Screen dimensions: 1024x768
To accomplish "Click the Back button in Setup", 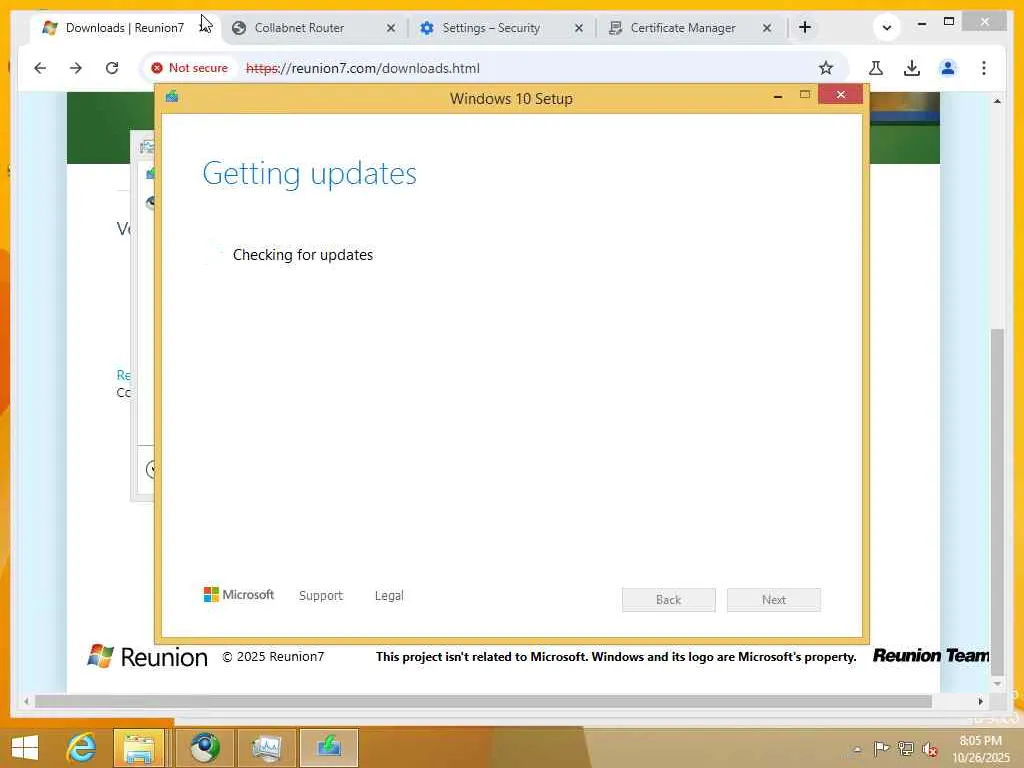I will pyautogui.click(x=669, y=600).
